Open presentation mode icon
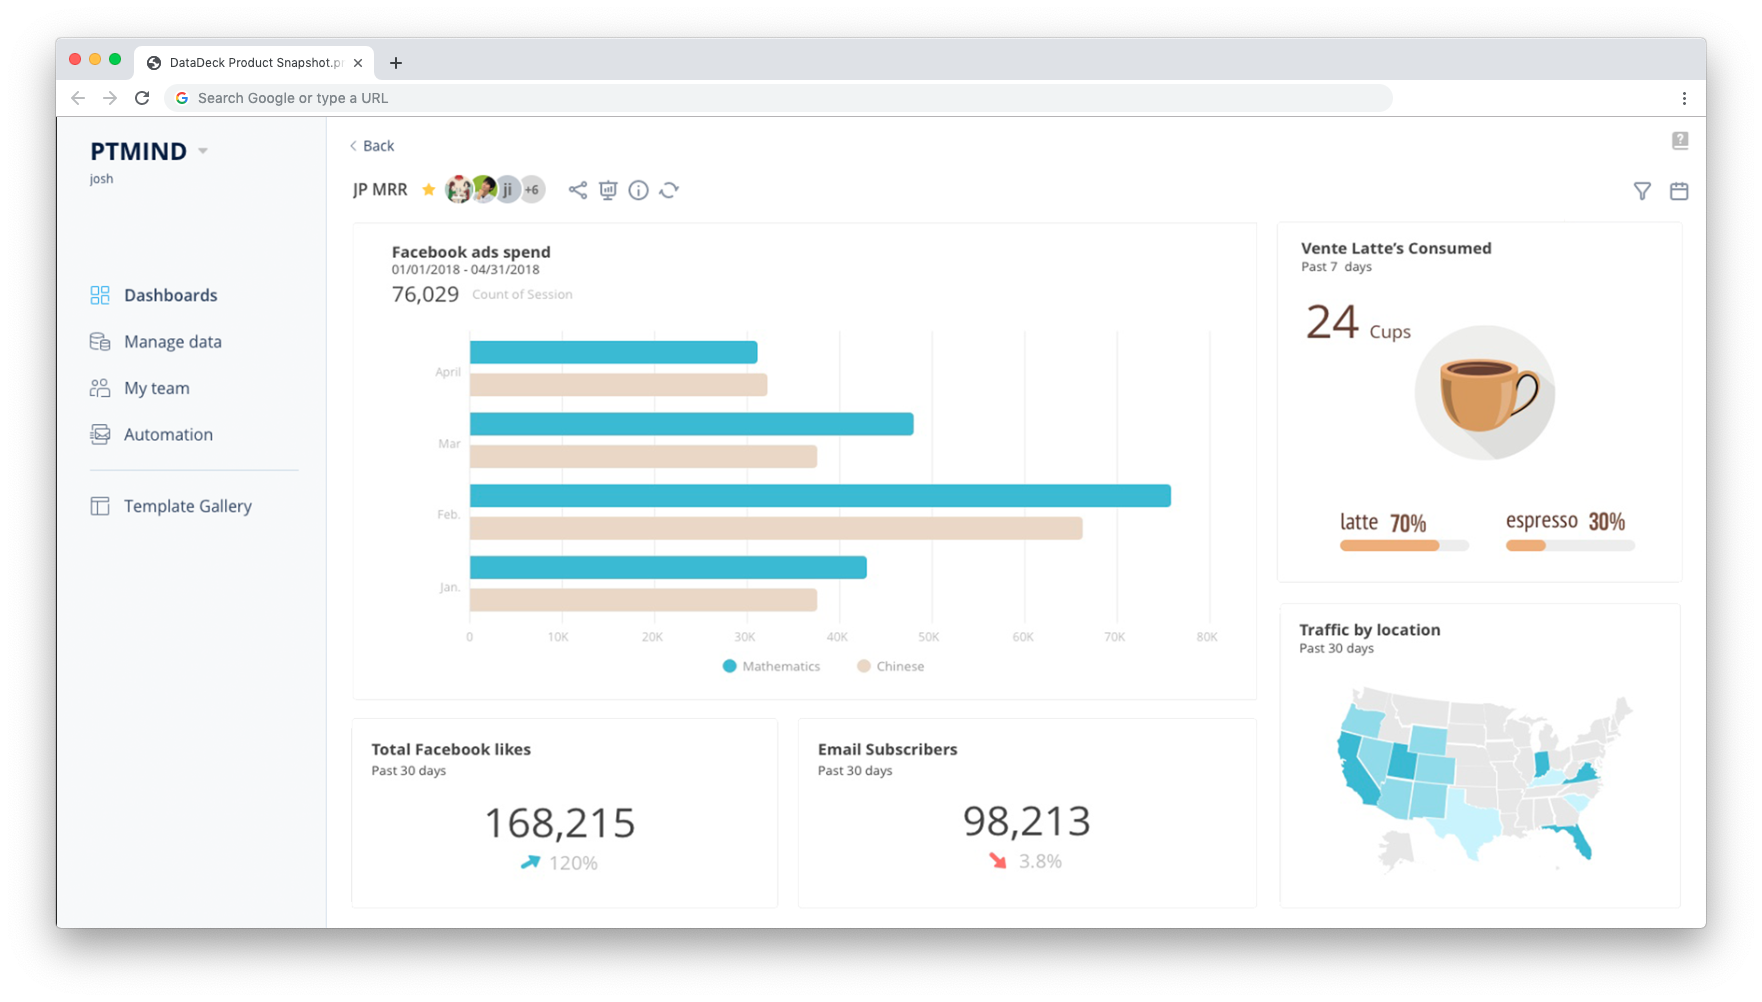The image size is (1762, 1002). [608, 190]
